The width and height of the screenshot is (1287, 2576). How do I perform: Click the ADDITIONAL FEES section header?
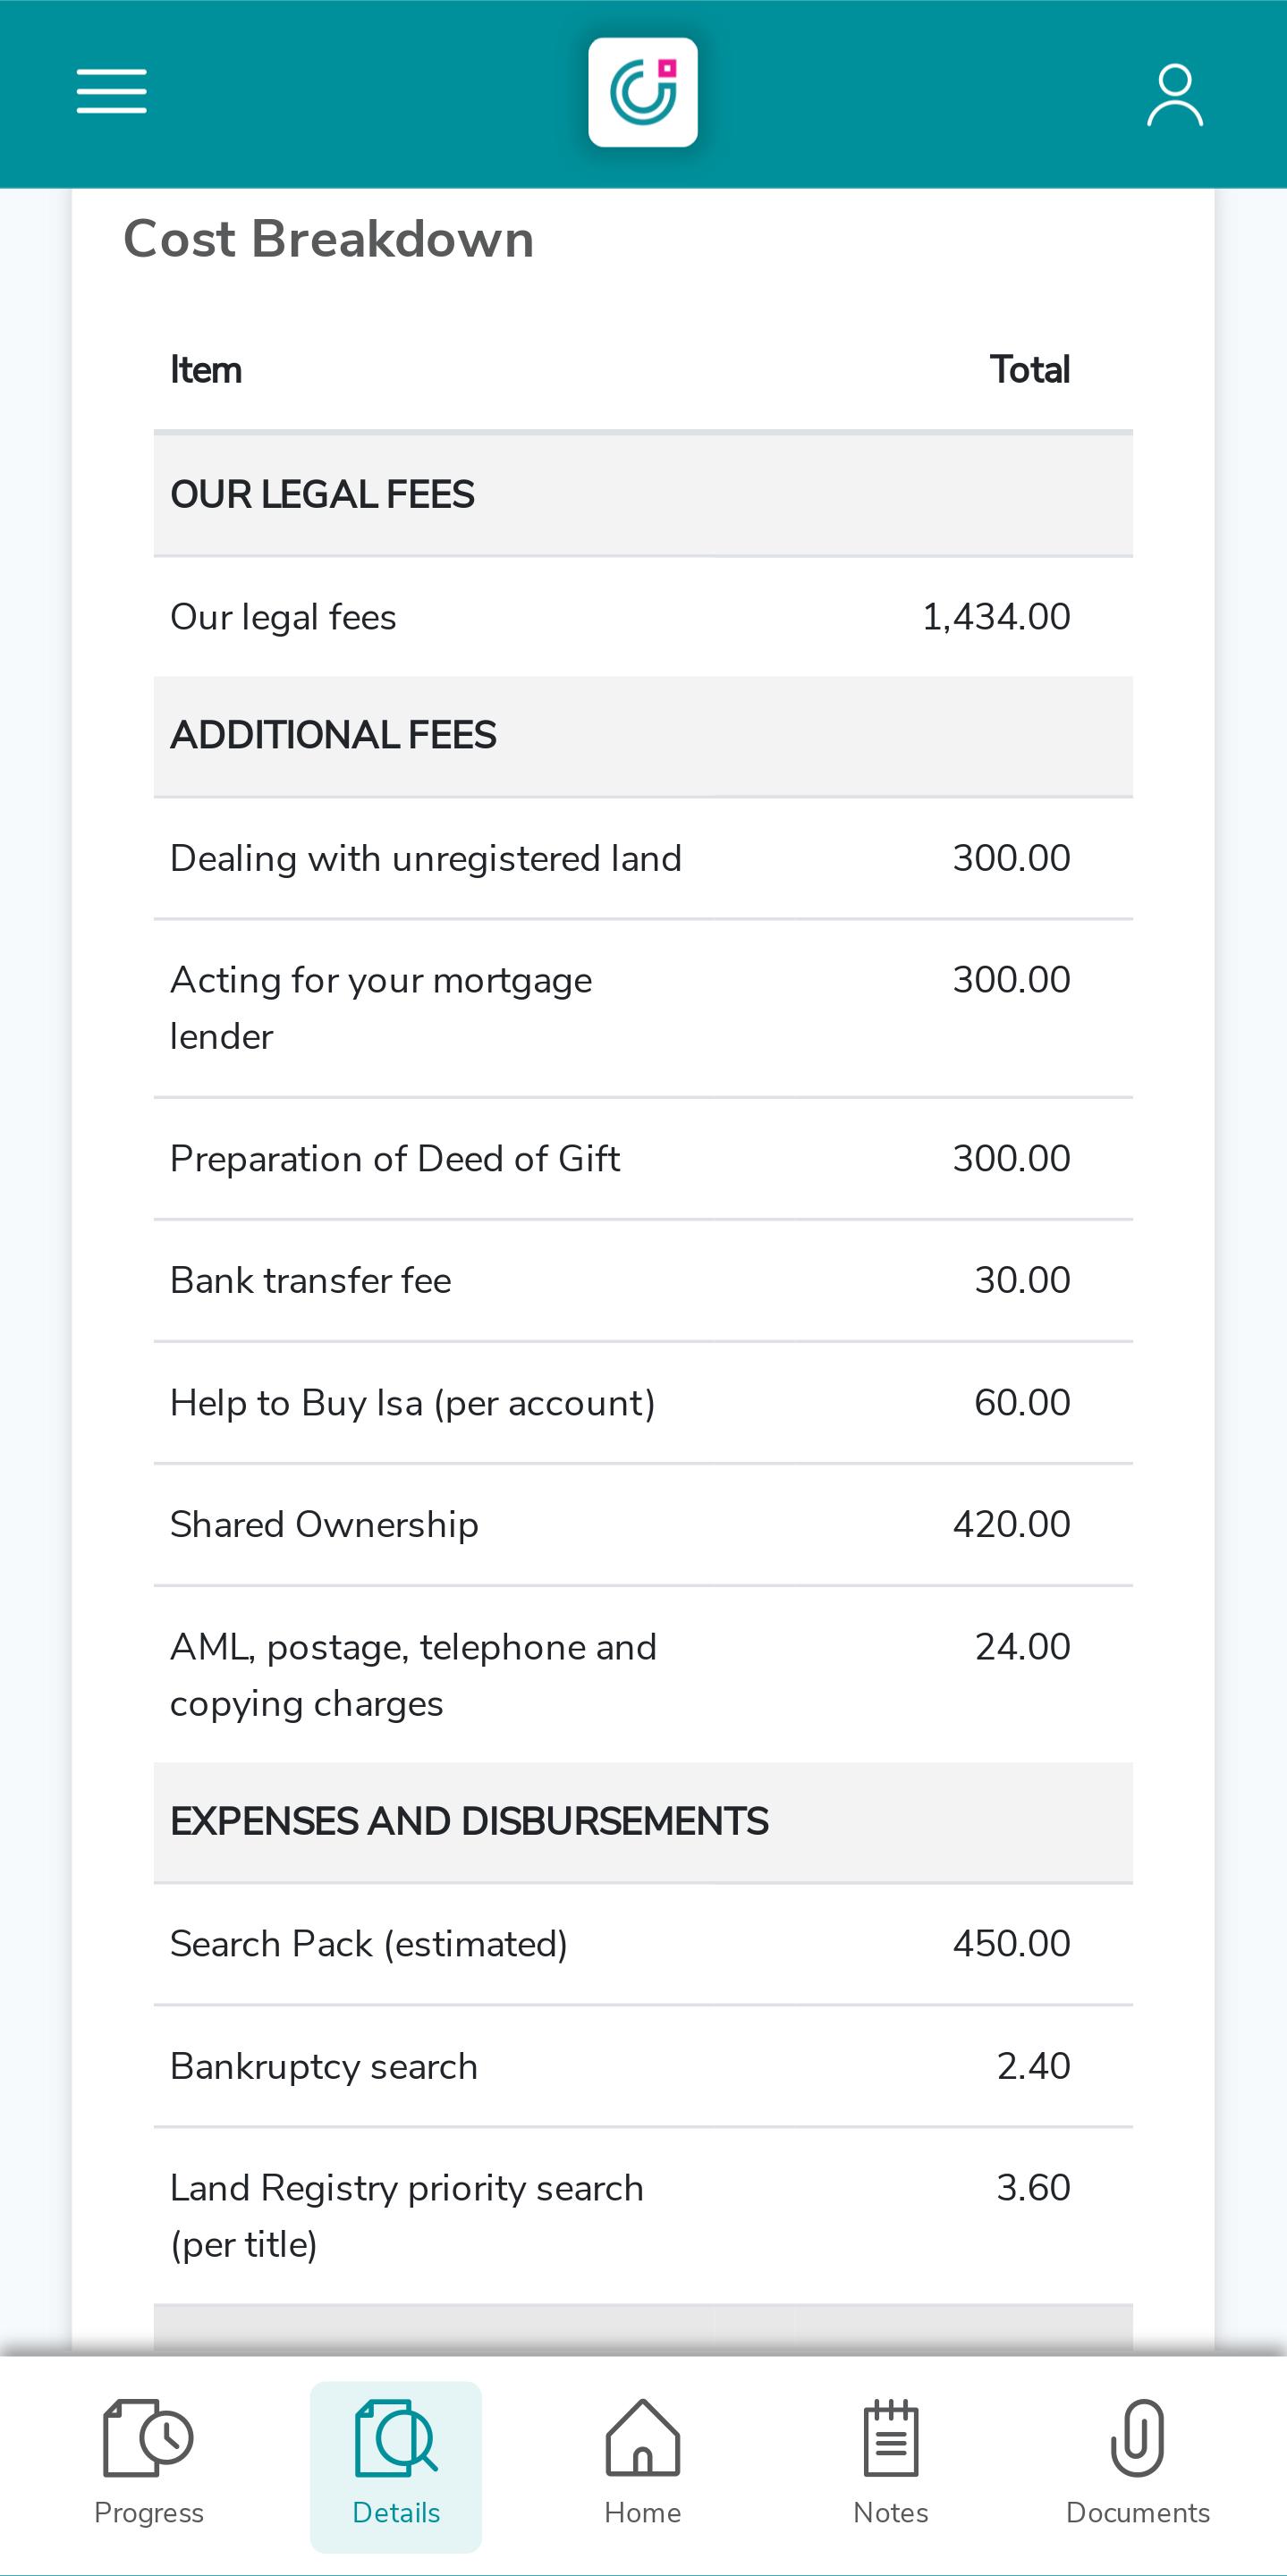point(643,737)
